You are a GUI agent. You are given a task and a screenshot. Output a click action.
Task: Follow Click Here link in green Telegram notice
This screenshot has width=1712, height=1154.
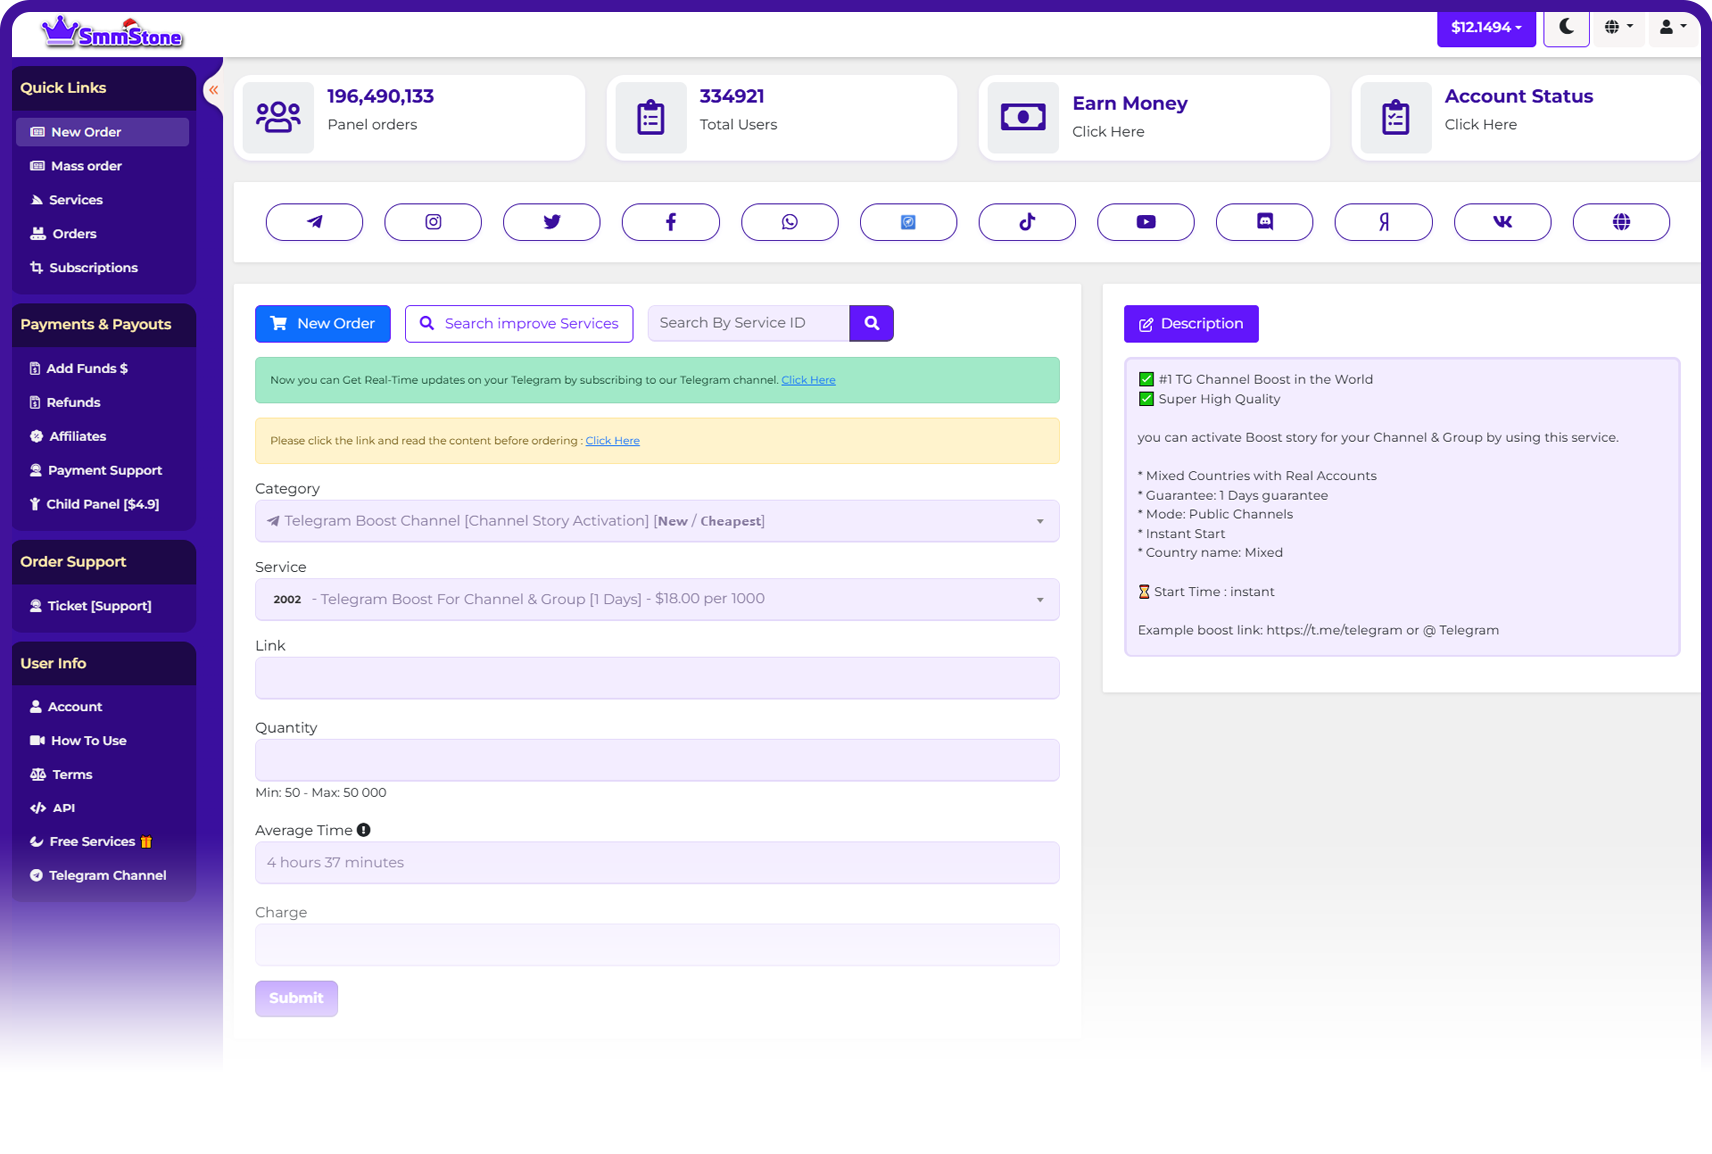click(808, 380)
